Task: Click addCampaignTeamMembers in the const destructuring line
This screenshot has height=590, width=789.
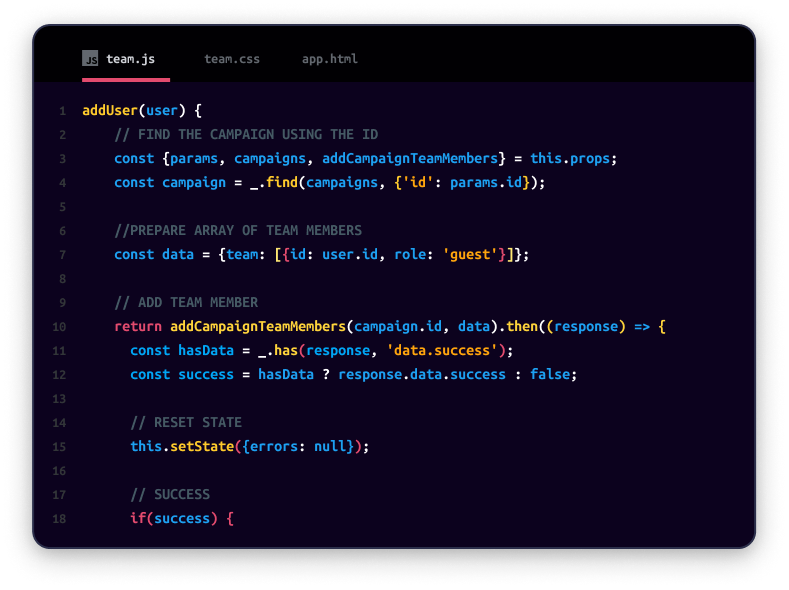Action: coord(409,158)
